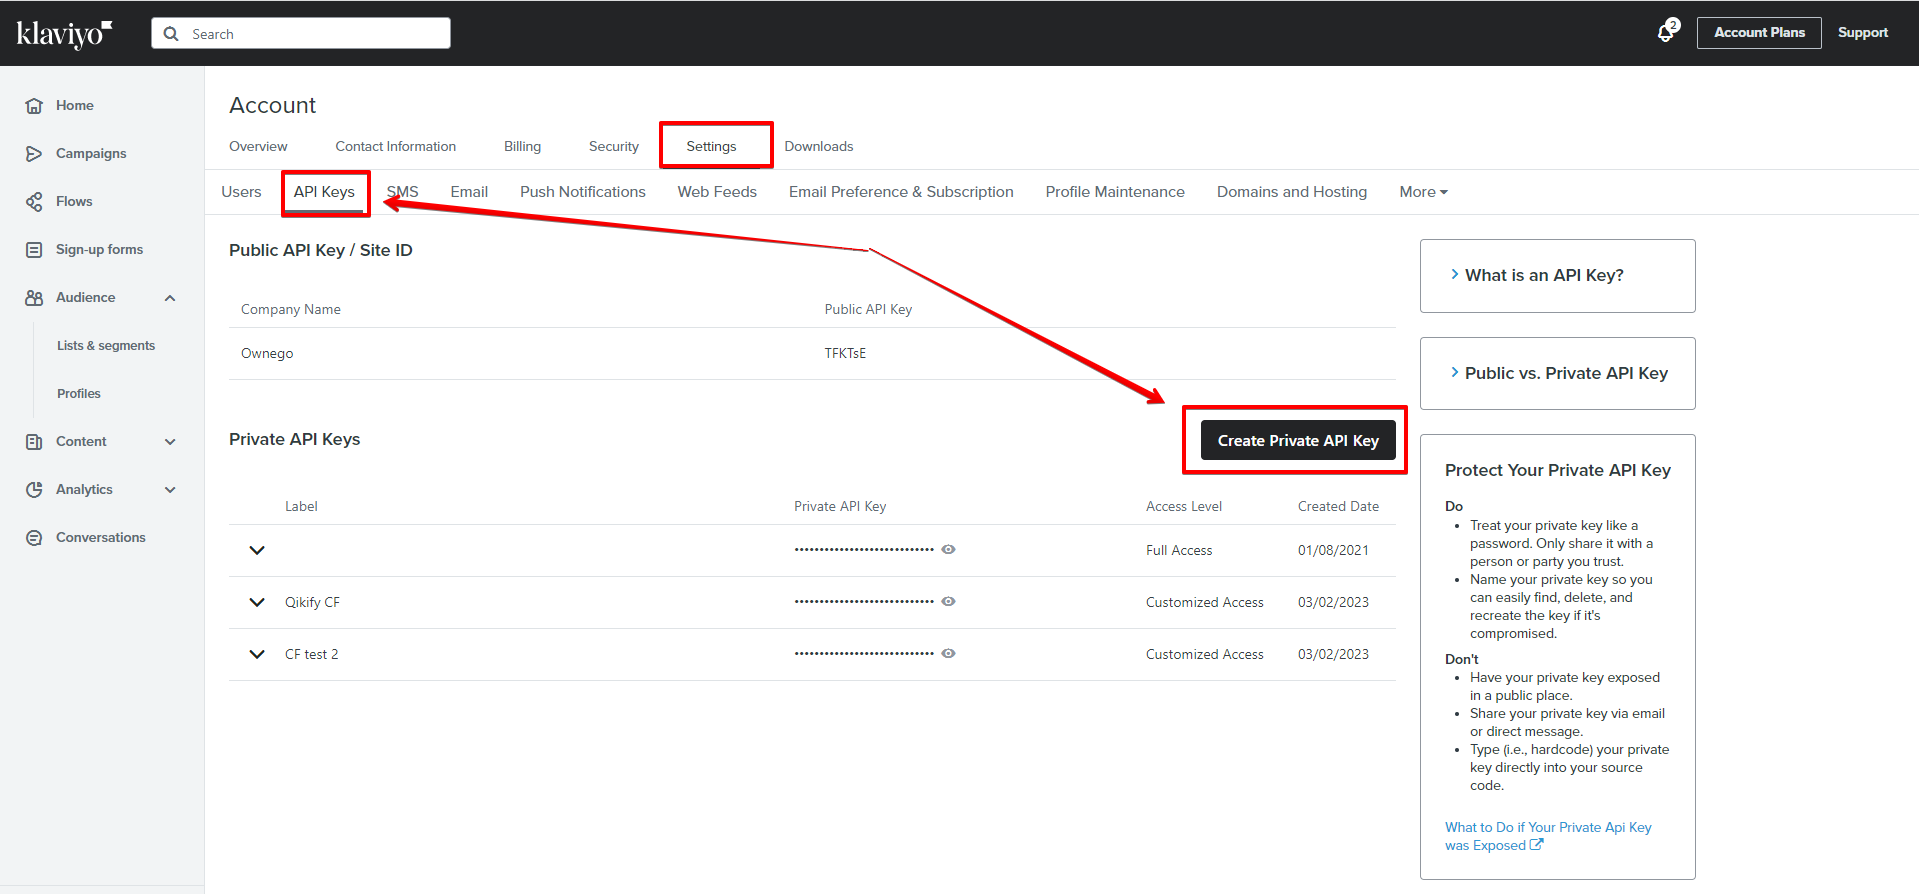Viewport: 1919px width, 894px height.
Task: Click the Klaviyo logo
Action: (x=64, y=34)
